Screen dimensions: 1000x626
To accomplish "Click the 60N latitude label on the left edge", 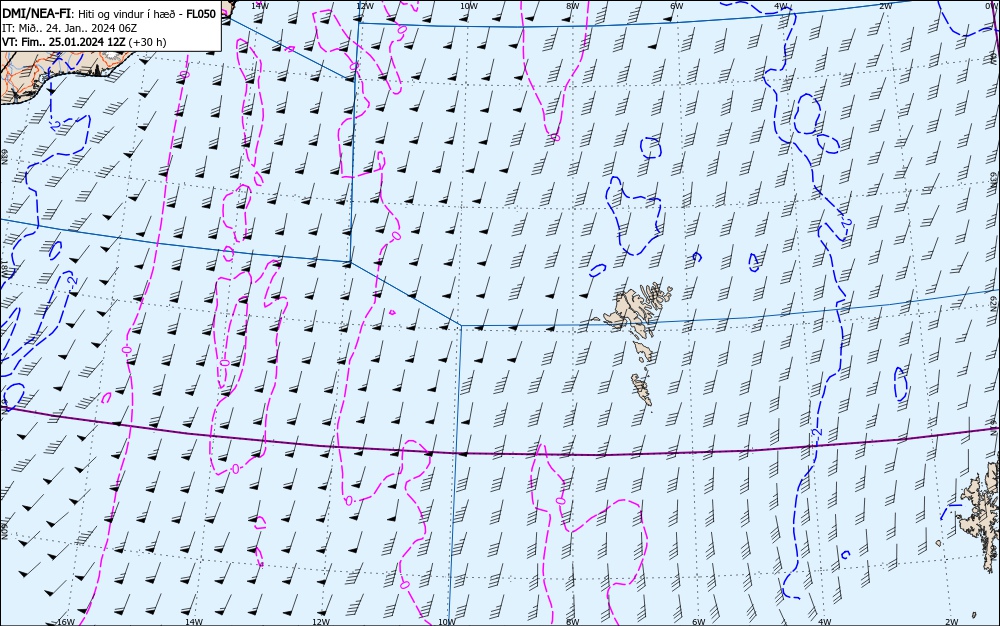I will click(3, 532).
